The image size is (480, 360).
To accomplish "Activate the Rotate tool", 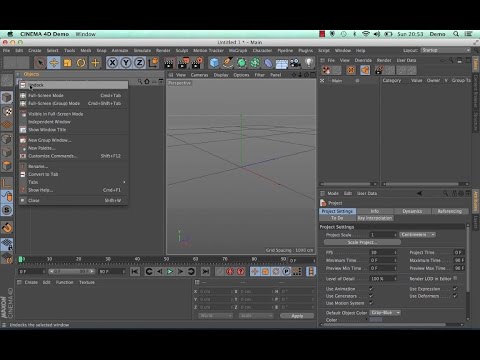I will pyautogui.click(x=81, y=62).
